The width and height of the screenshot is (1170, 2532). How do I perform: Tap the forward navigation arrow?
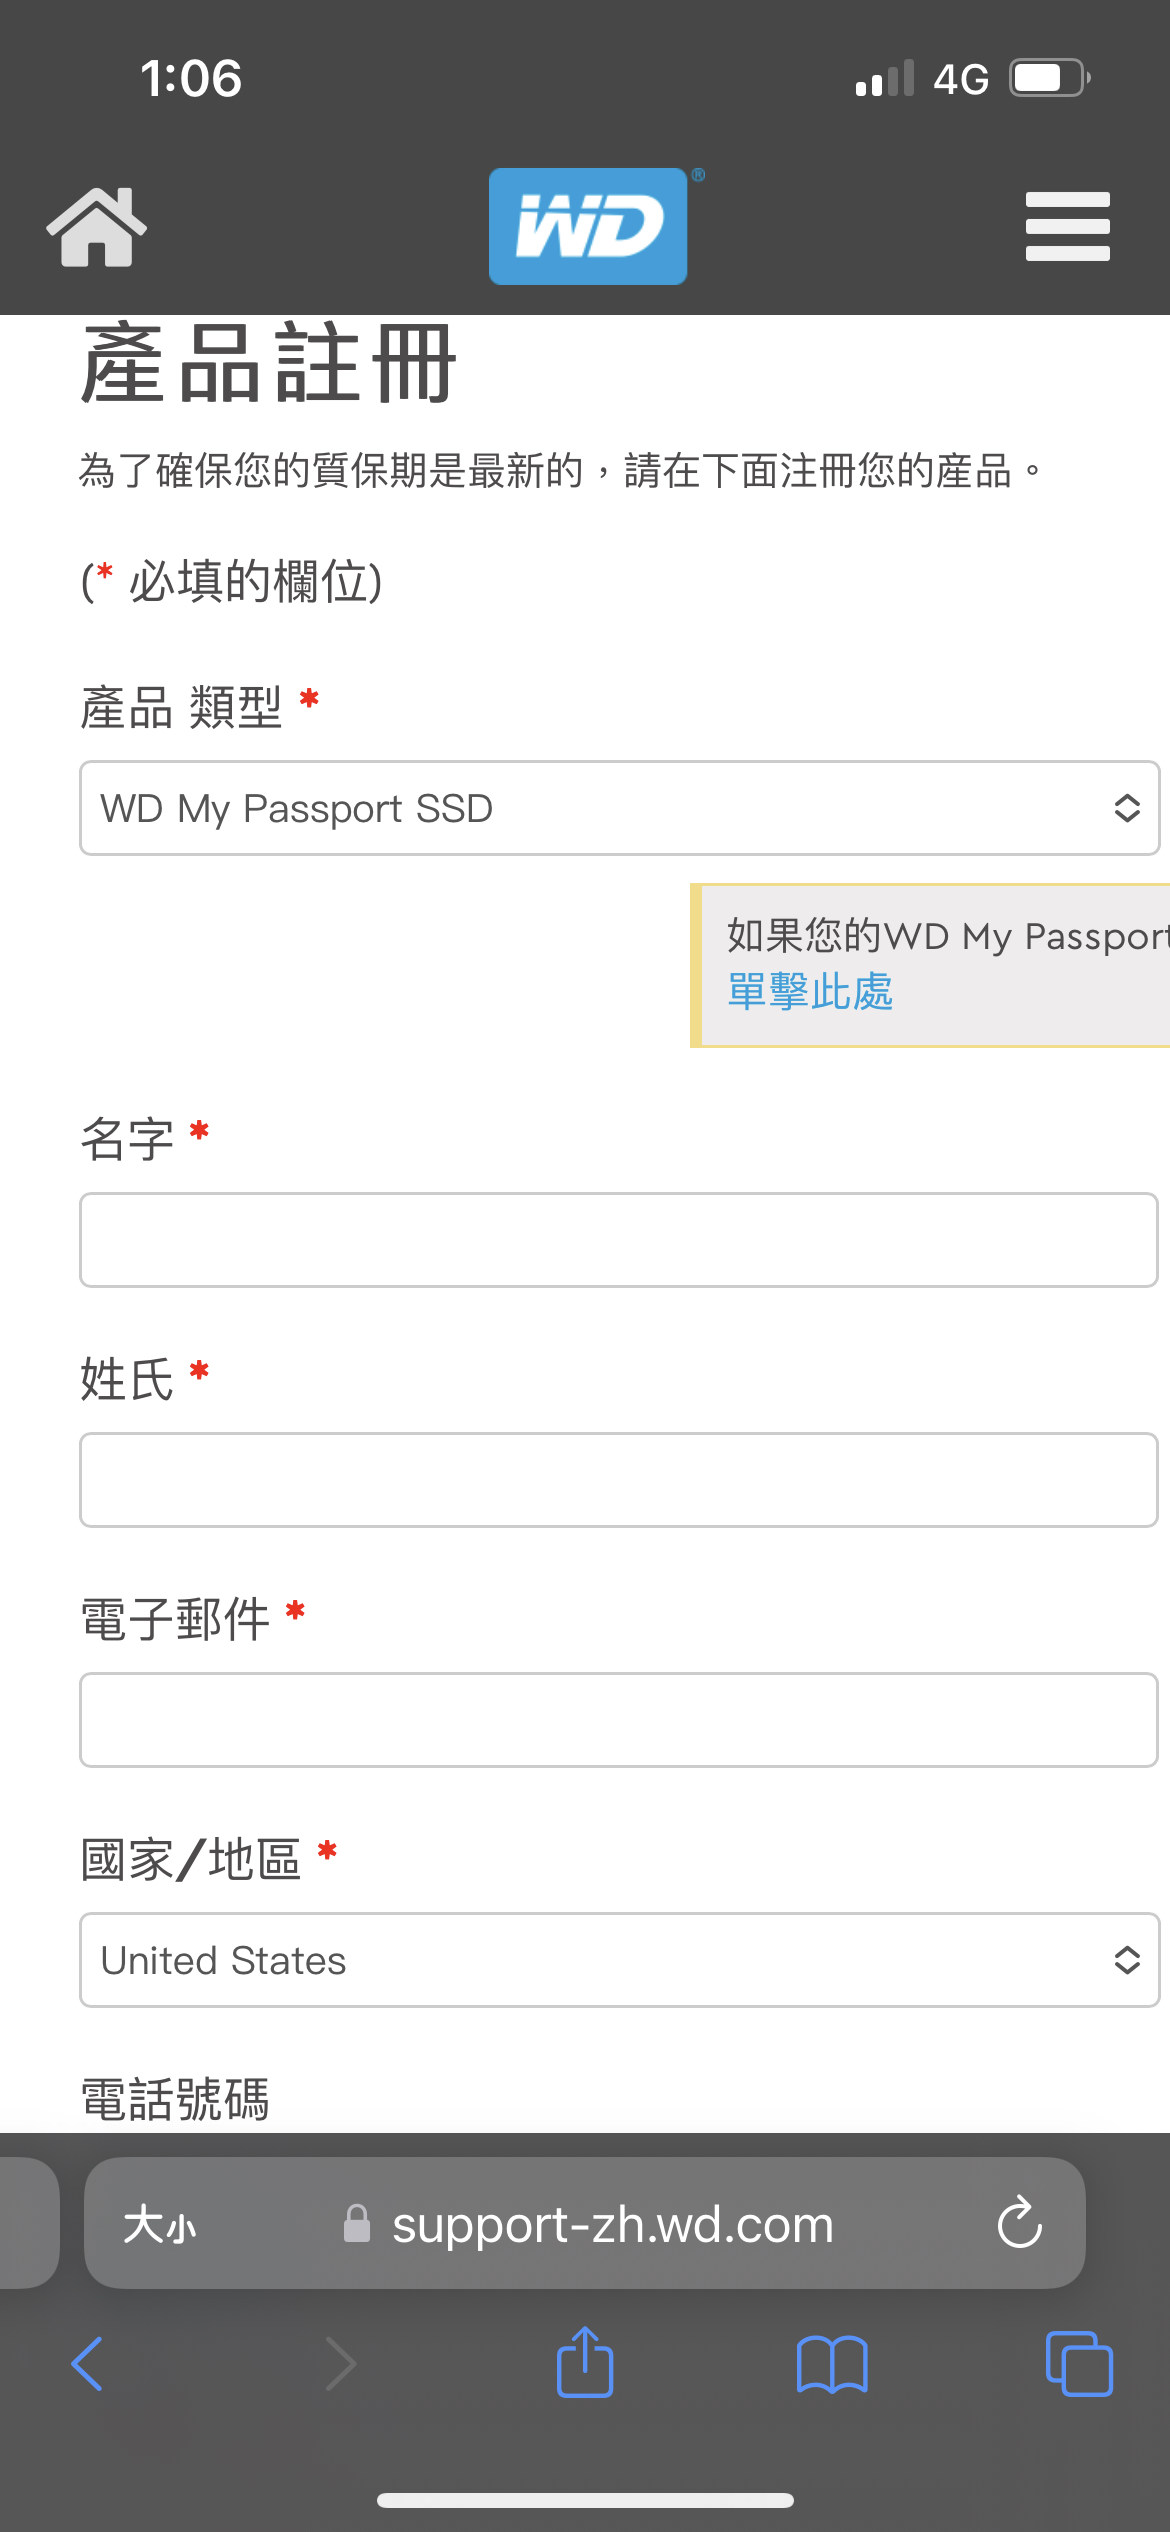pyautogui.click(x=341, y=2364)
